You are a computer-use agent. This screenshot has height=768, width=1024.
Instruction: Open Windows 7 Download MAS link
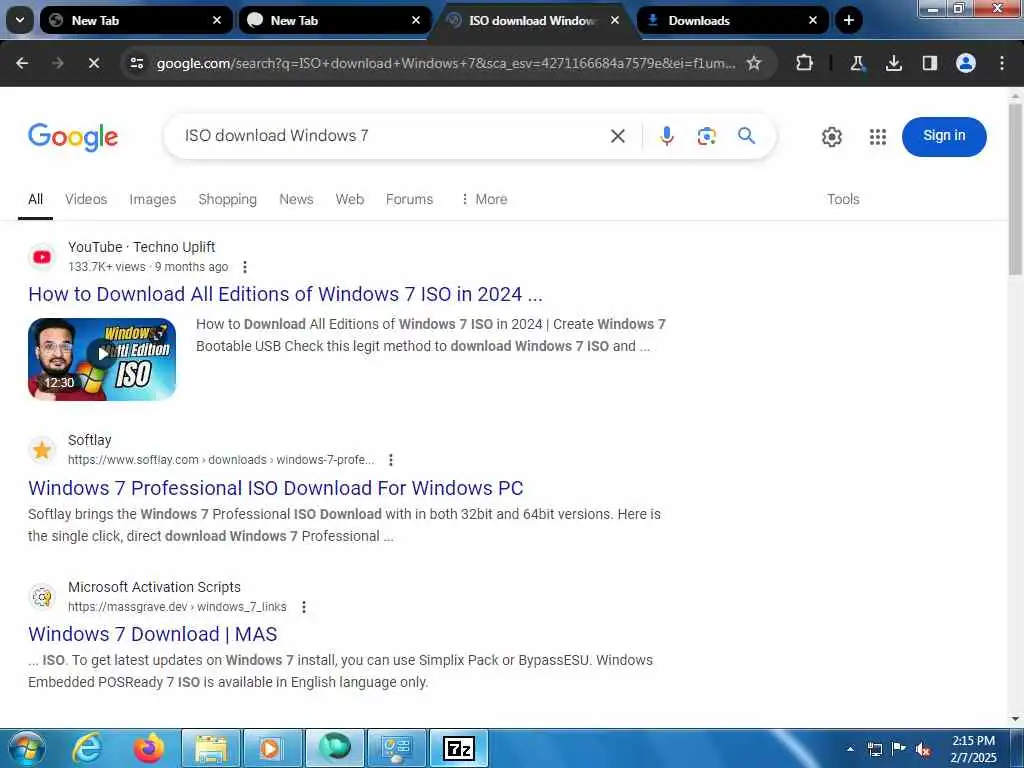click(153, 634)
